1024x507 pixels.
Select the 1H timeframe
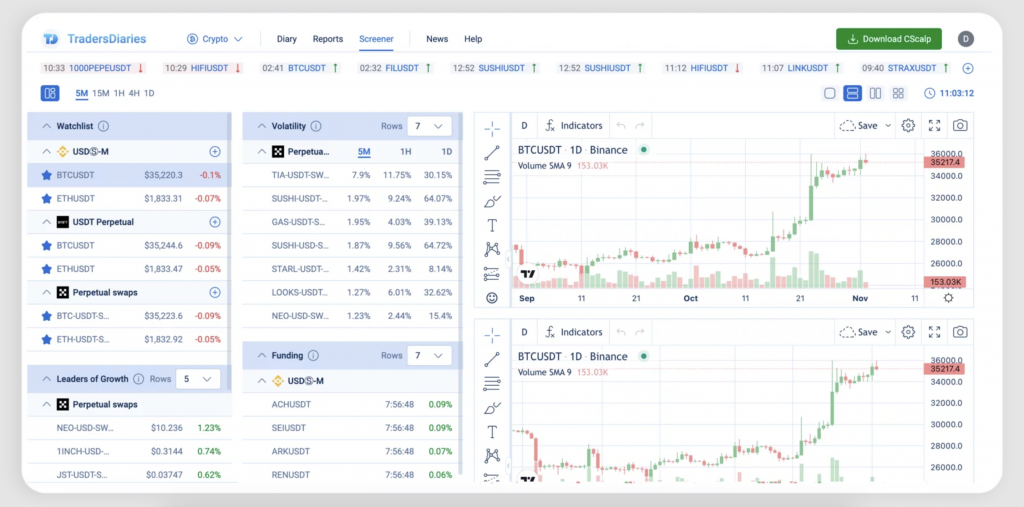119,93
